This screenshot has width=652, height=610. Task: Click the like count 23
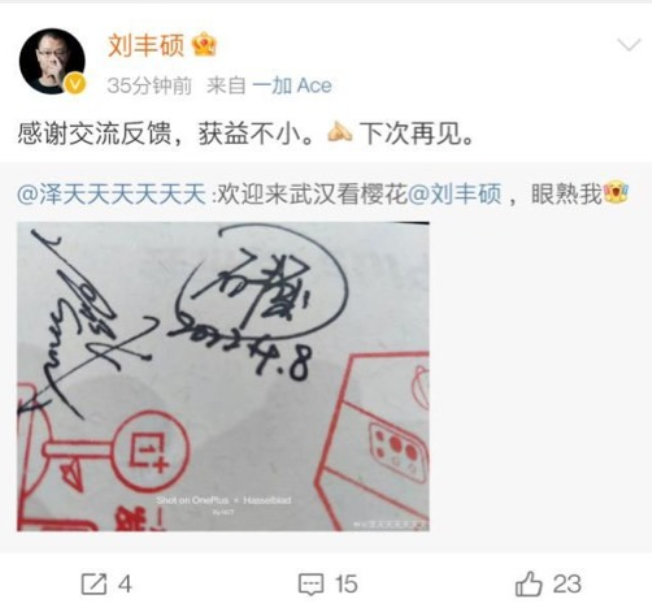(567, 584)
